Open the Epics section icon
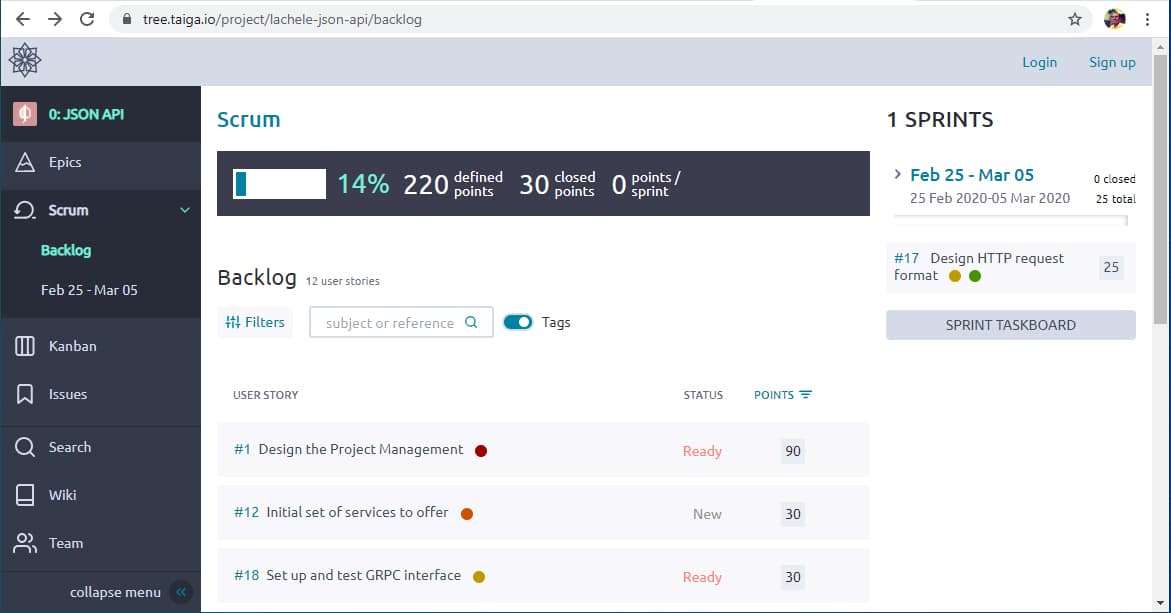 (25, 162)
